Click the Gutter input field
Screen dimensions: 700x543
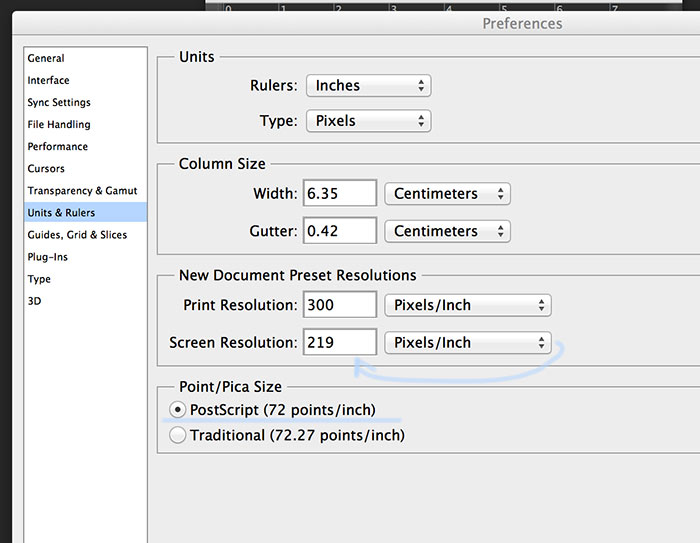(x=340, y=231)
